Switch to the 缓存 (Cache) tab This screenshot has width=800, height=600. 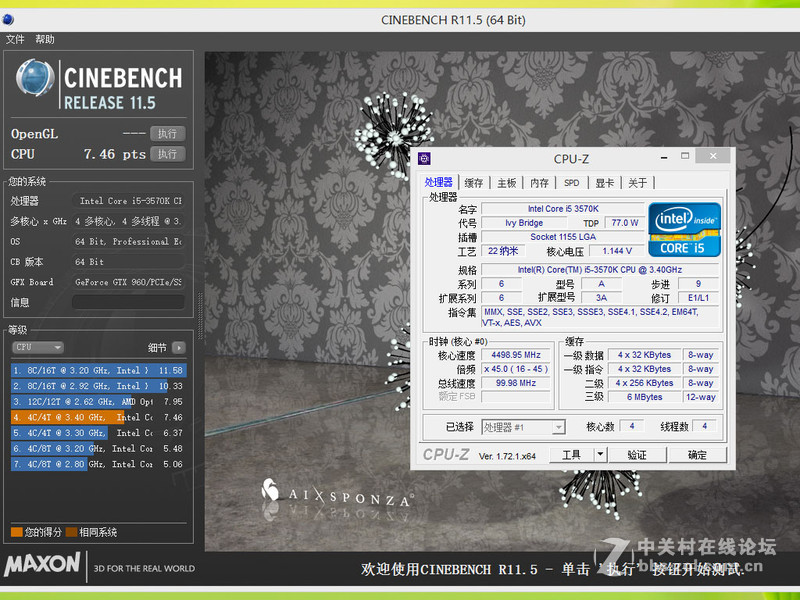pos(474,182)
